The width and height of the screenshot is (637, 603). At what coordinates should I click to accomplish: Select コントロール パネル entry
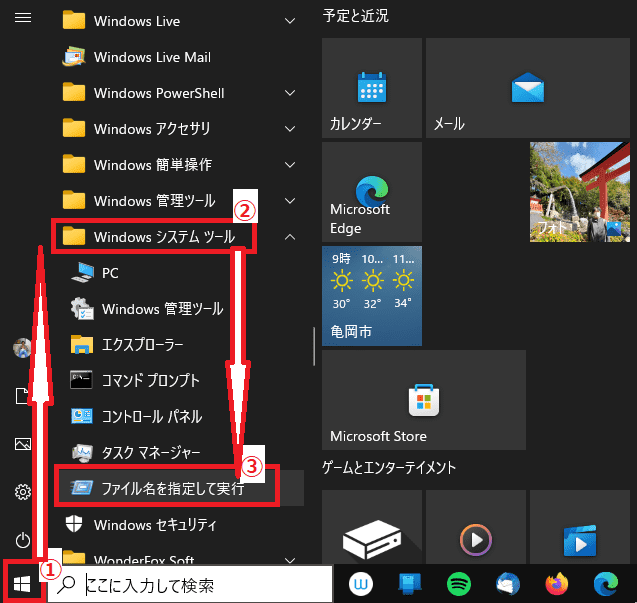(x=151, y=417)
